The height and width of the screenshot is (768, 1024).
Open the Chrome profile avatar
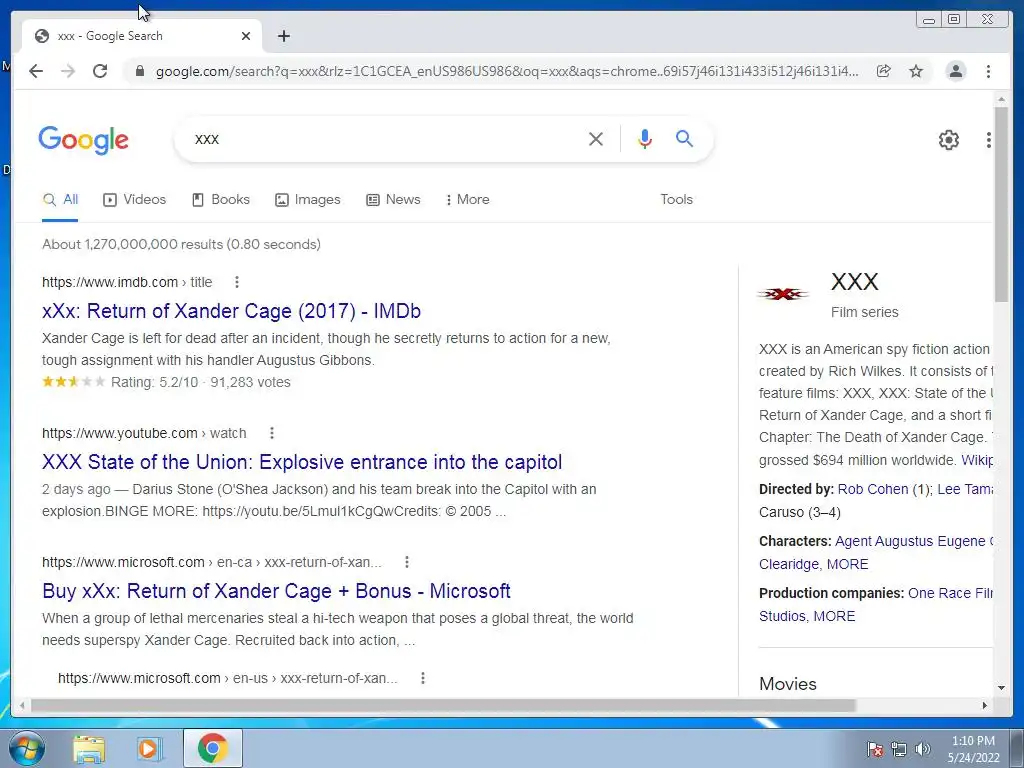(956, 71)
